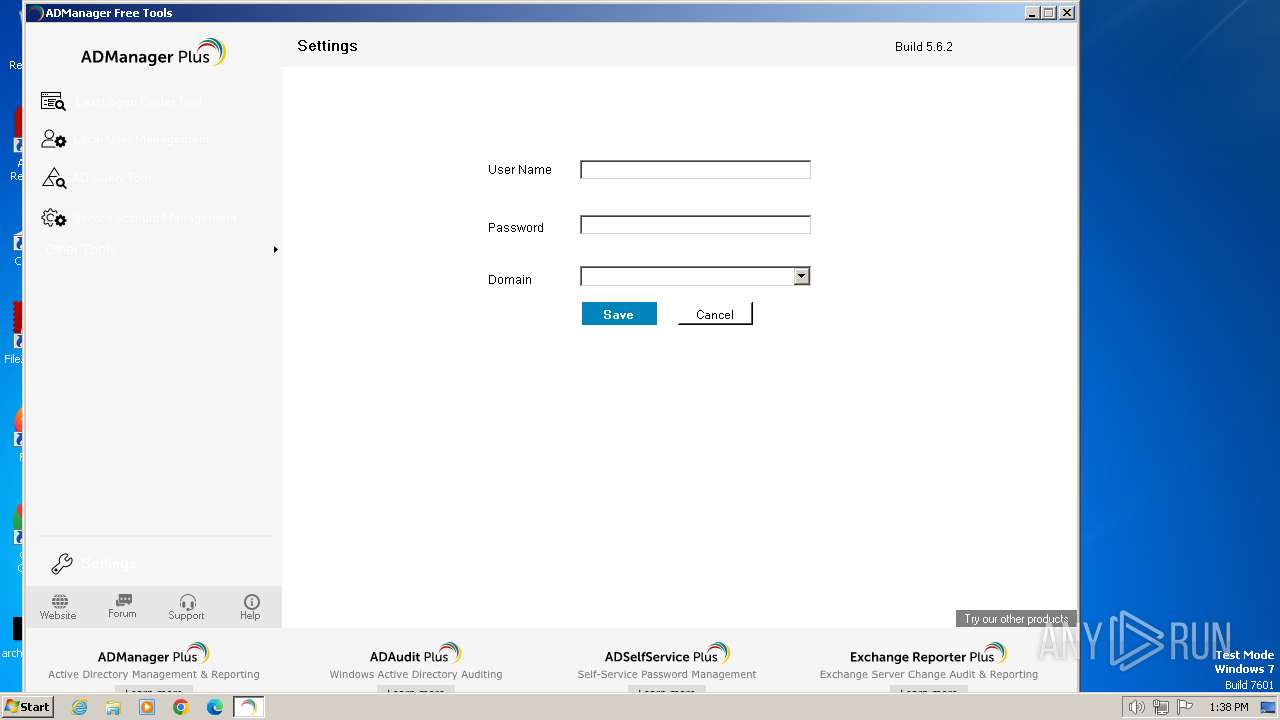The height and width of the screenshot is (720, 1280).
Task: Open Local User Management icon
Action: pos(53,140)
